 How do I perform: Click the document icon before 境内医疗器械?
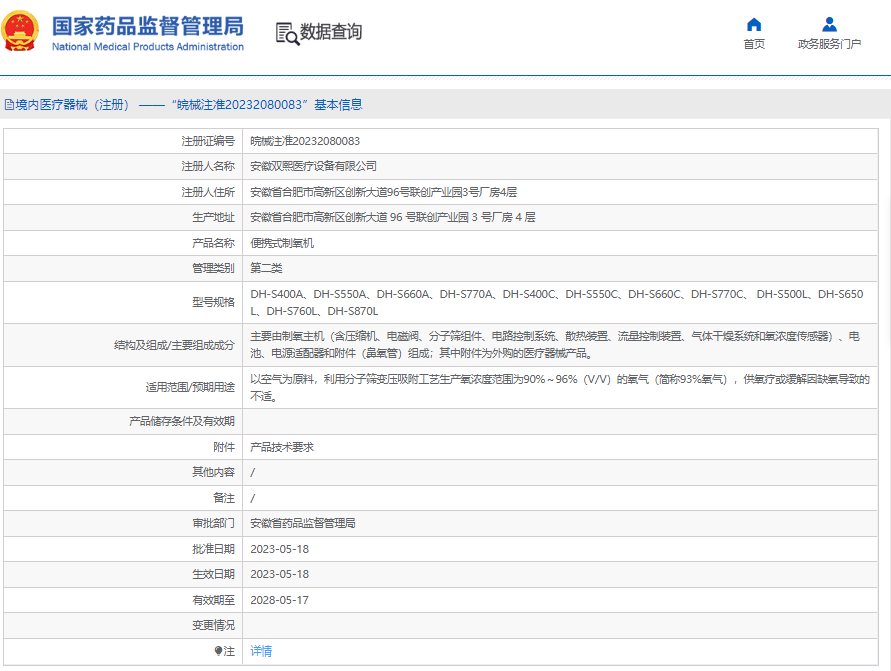tap(8, 104)
